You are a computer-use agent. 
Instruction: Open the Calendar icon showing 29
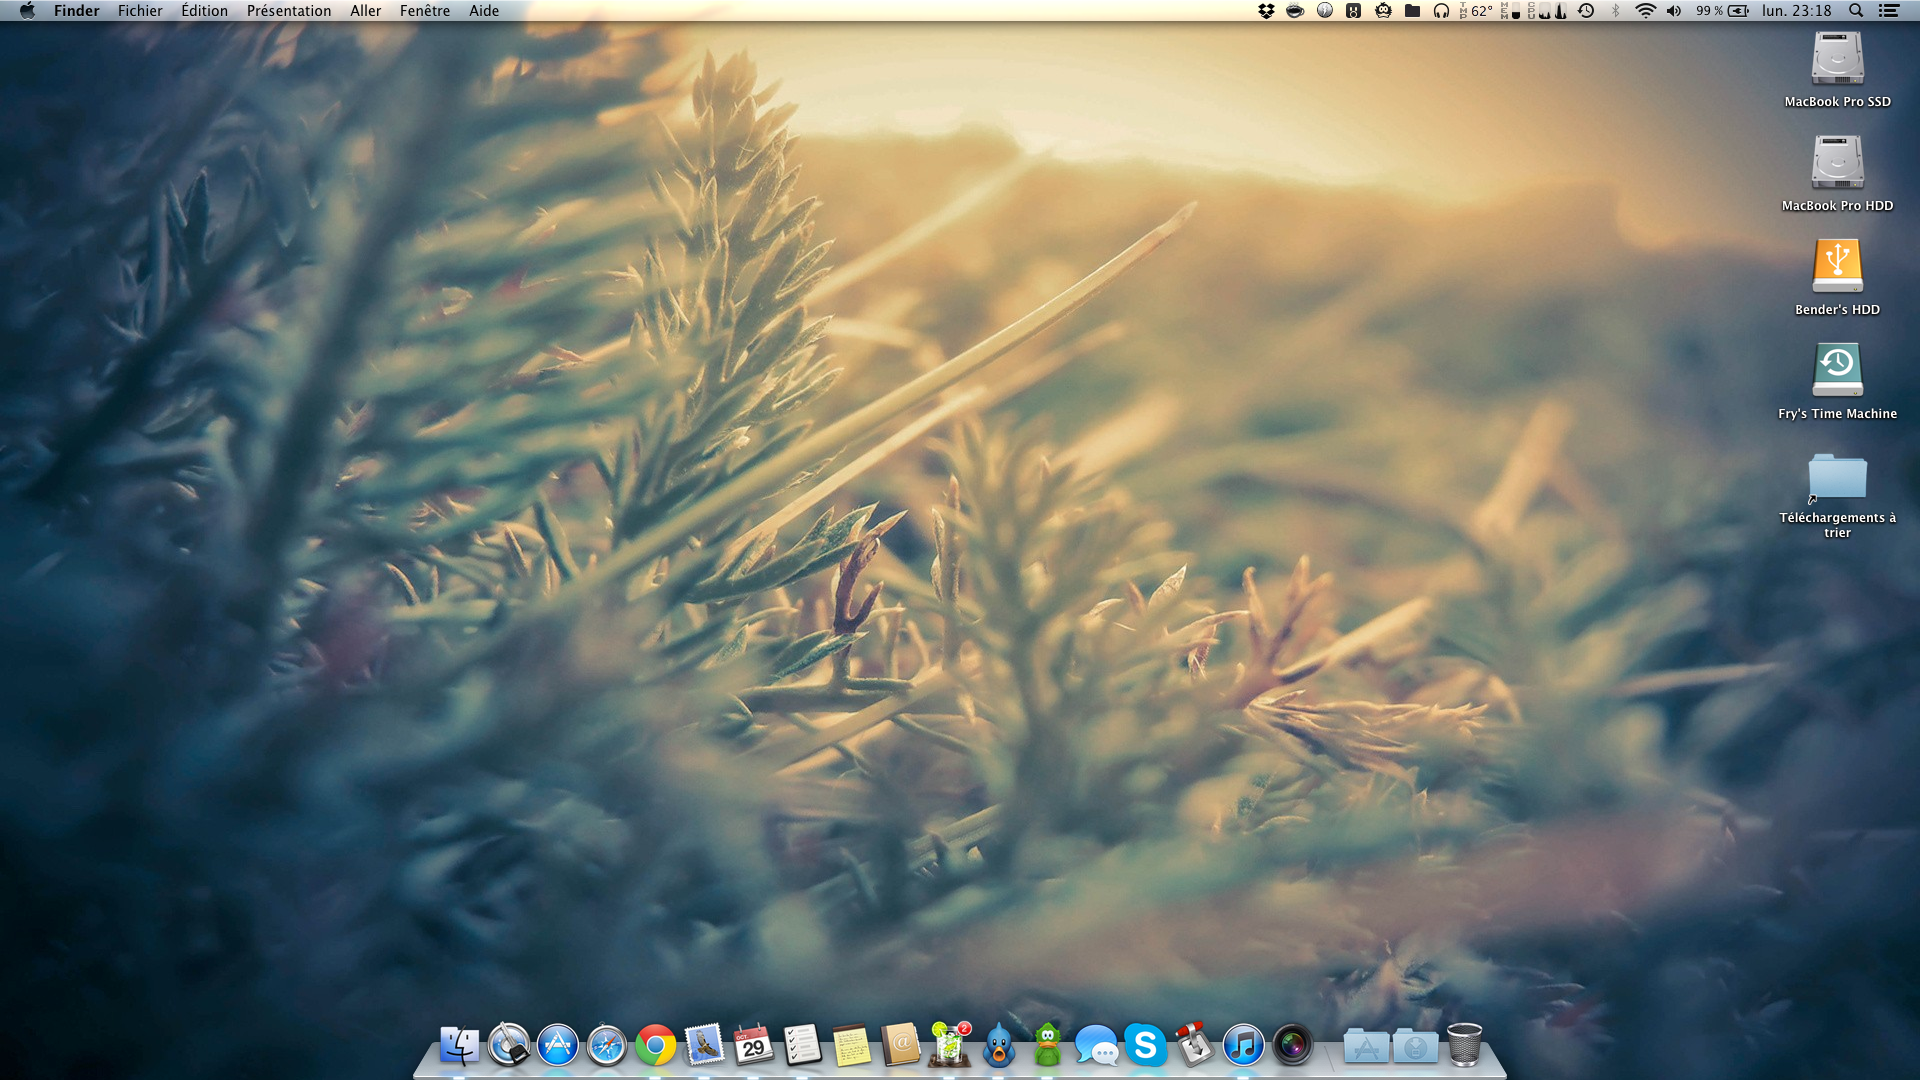753,1046
